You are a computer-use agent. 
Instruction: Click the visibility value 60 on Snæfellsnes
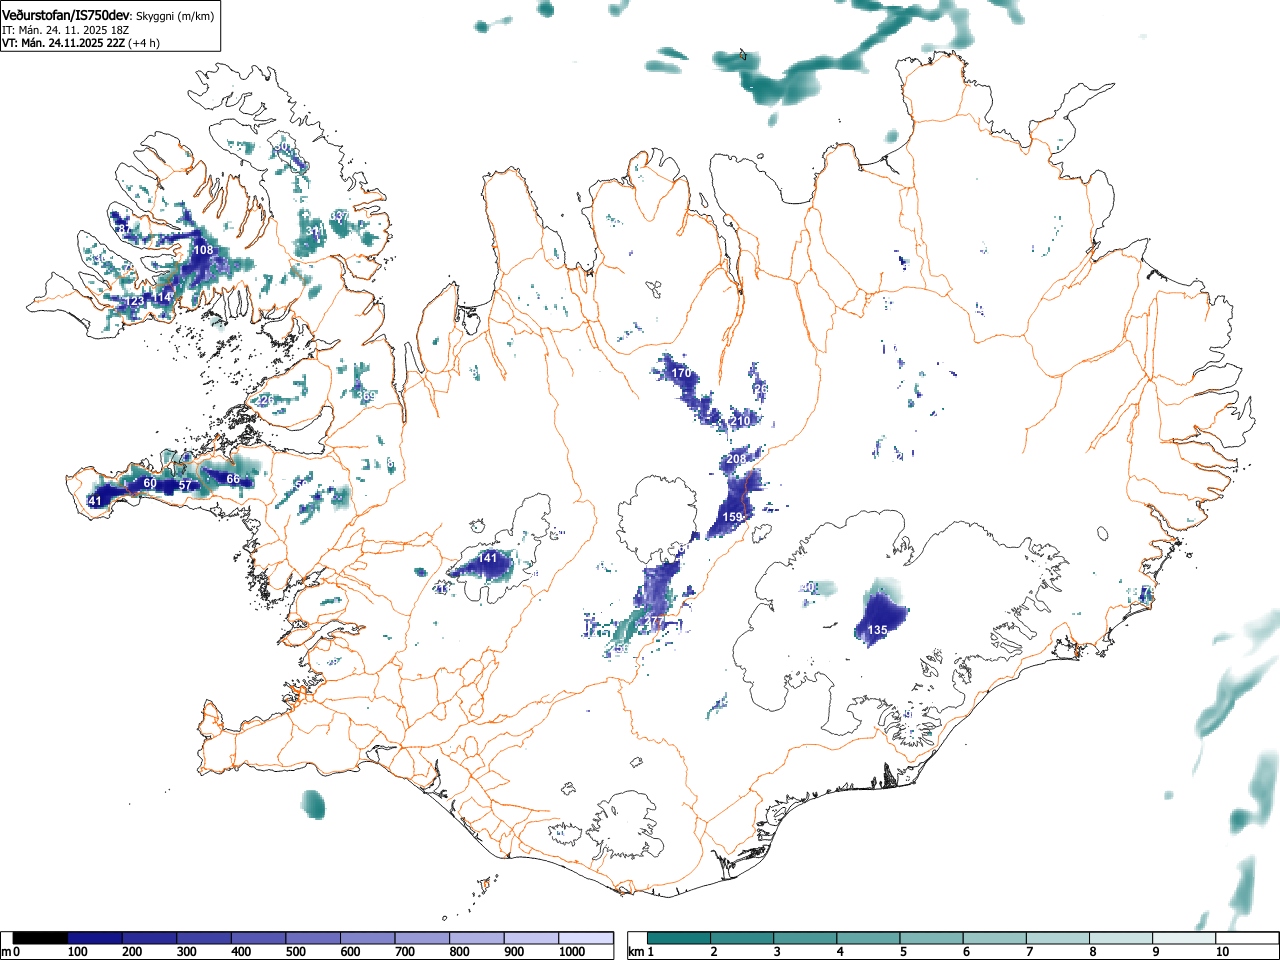pos(150,483)
